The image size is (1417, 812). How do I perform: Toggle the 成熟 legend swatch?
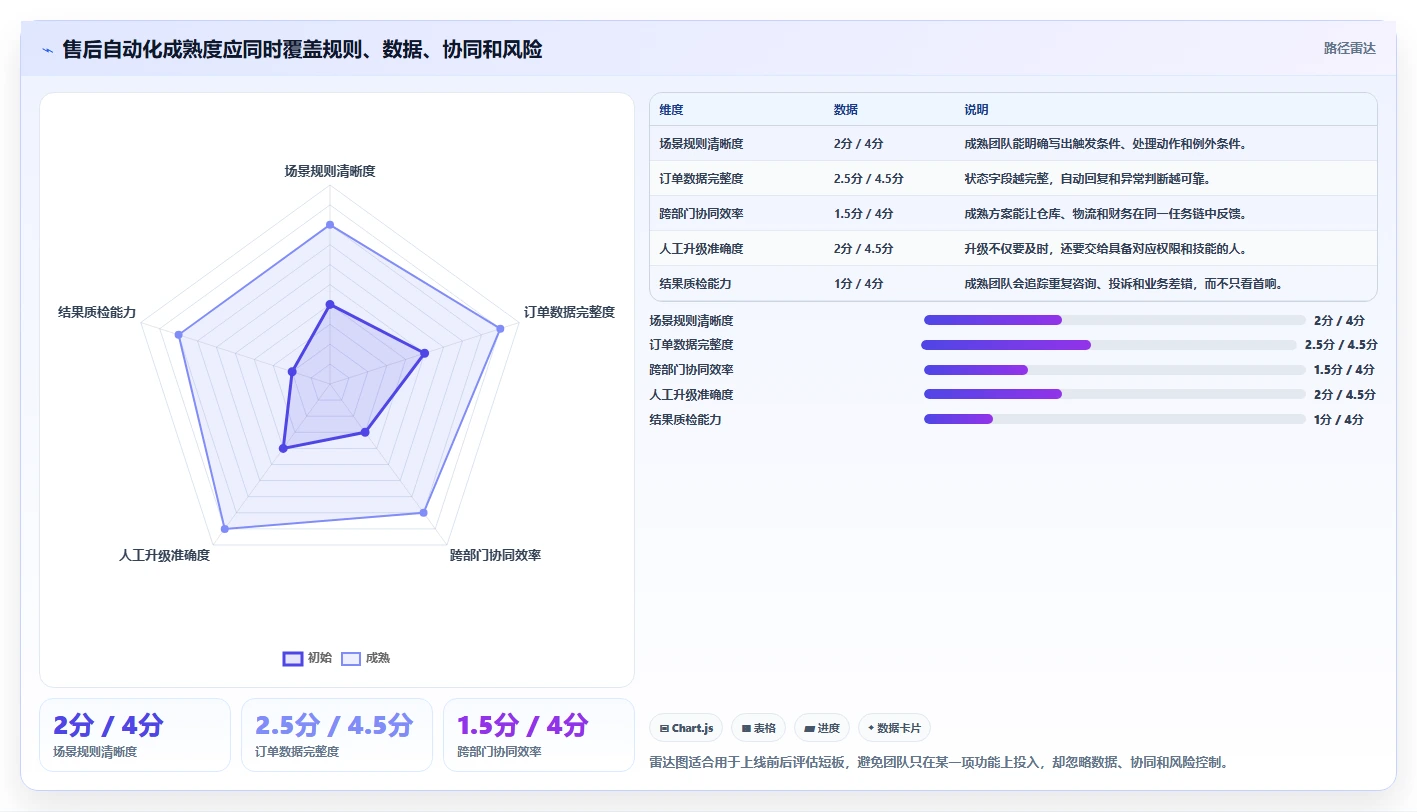pyautogui.click(x=351, y=658)
